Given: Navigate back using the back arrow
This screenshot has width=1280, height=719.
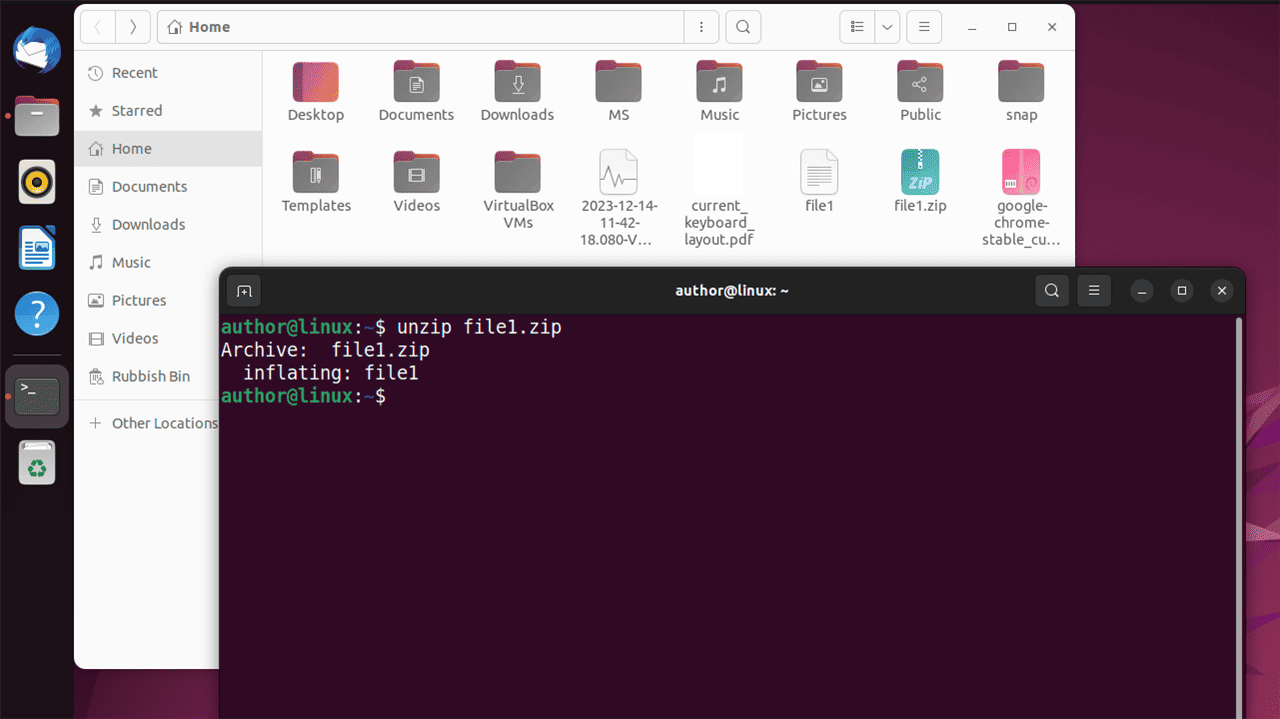Looking at the screenshot, I should tap(97, 27).
